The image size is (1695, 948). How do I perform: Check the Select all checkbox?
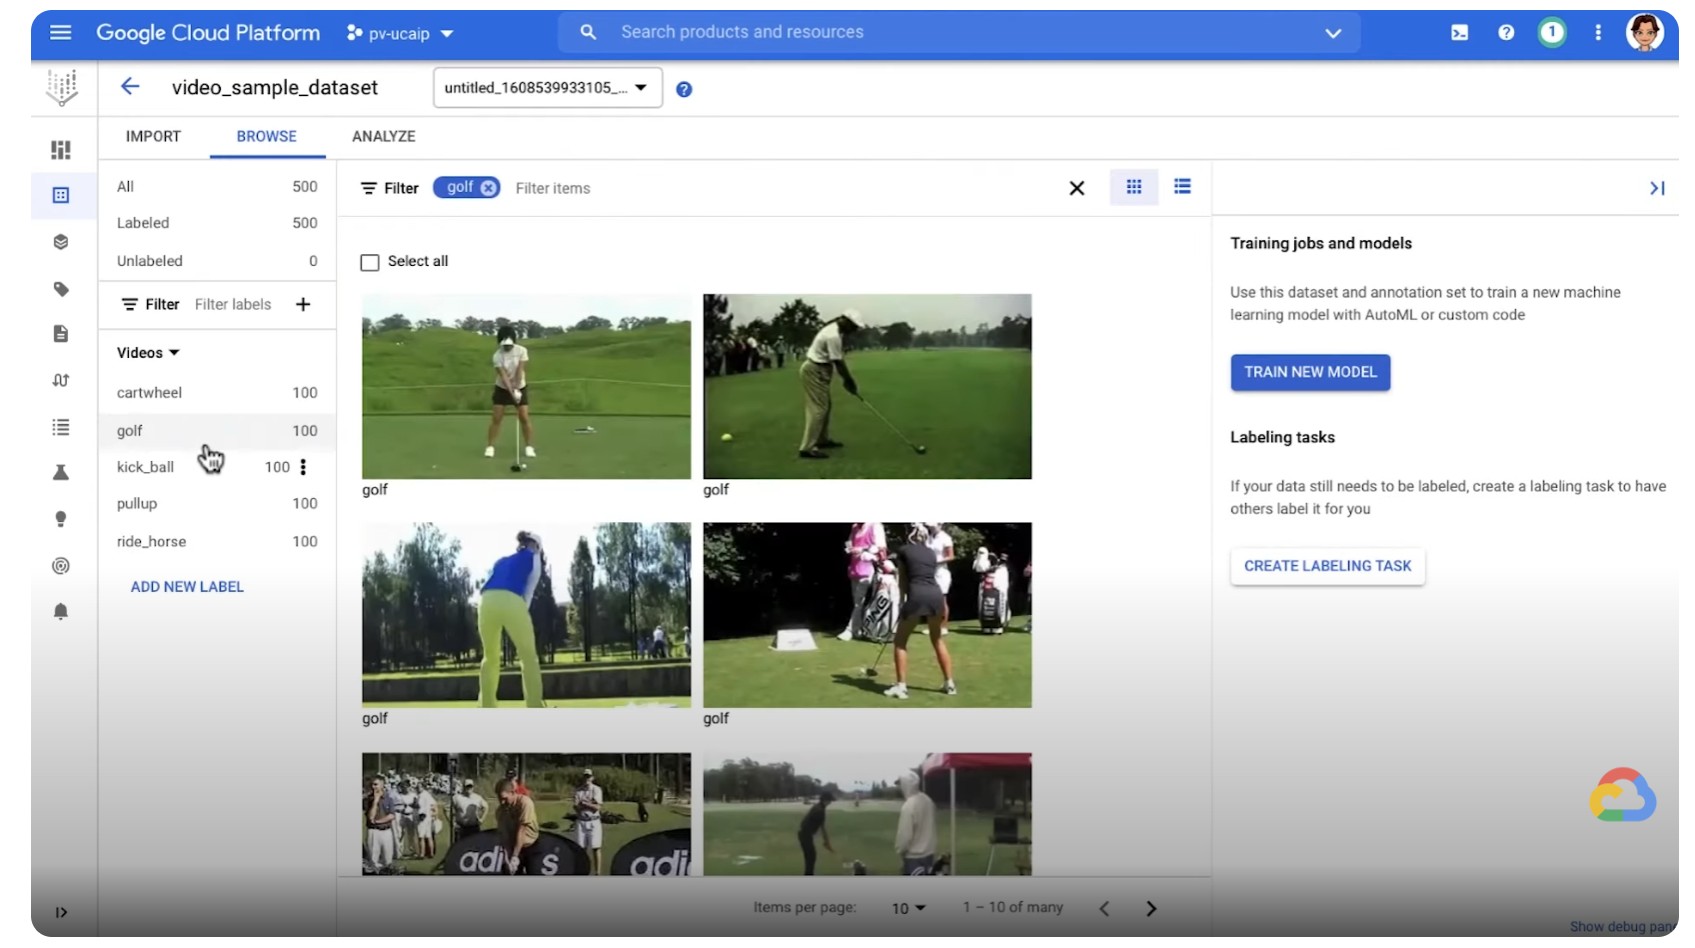tap(370, 262)
